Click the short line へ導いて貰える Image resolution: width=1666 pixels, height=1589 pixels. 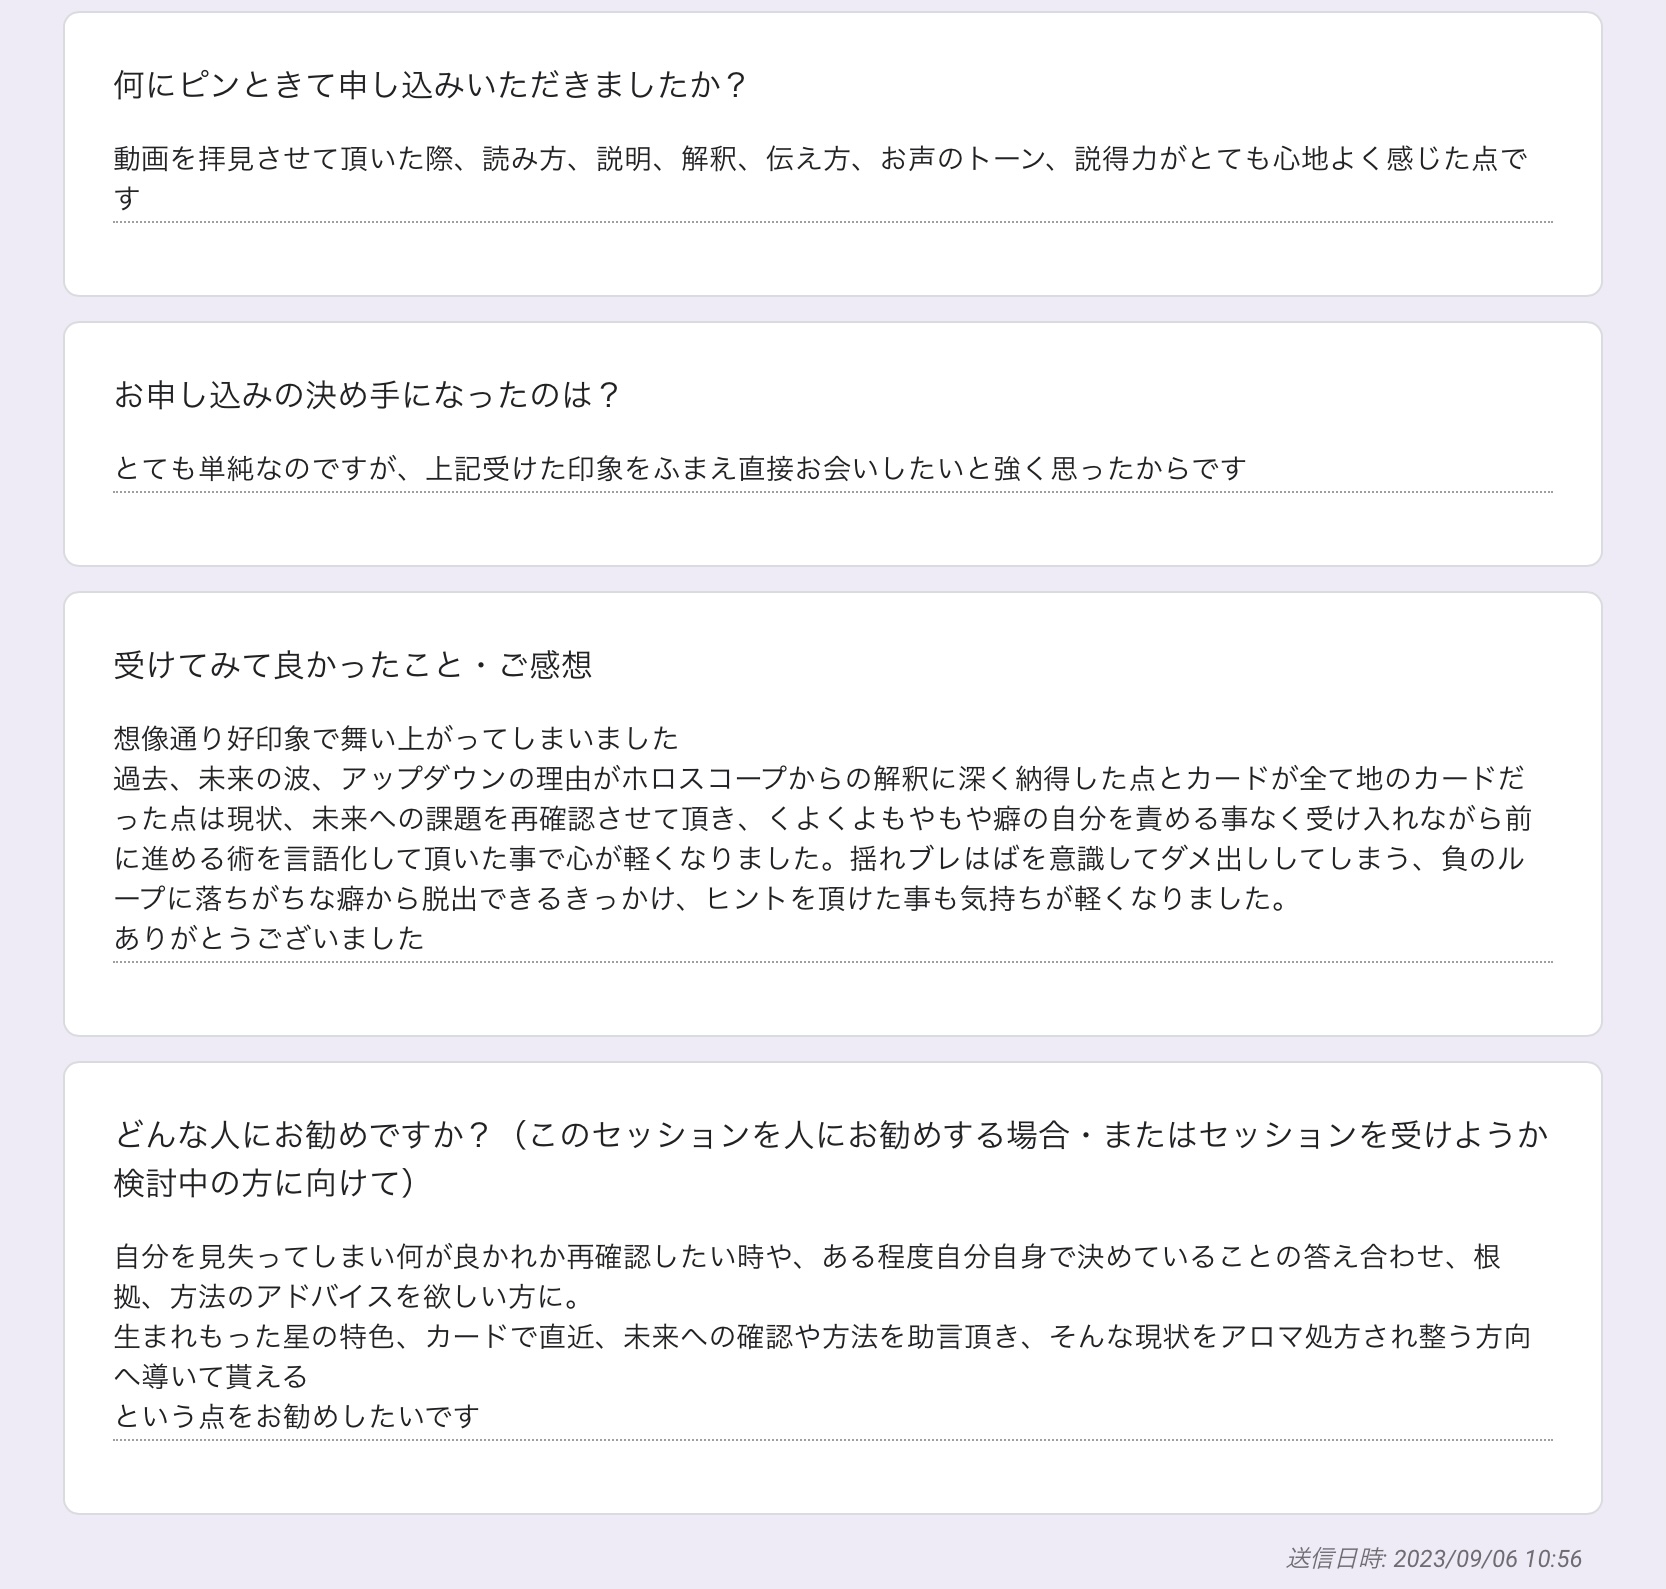point(211,1377)
